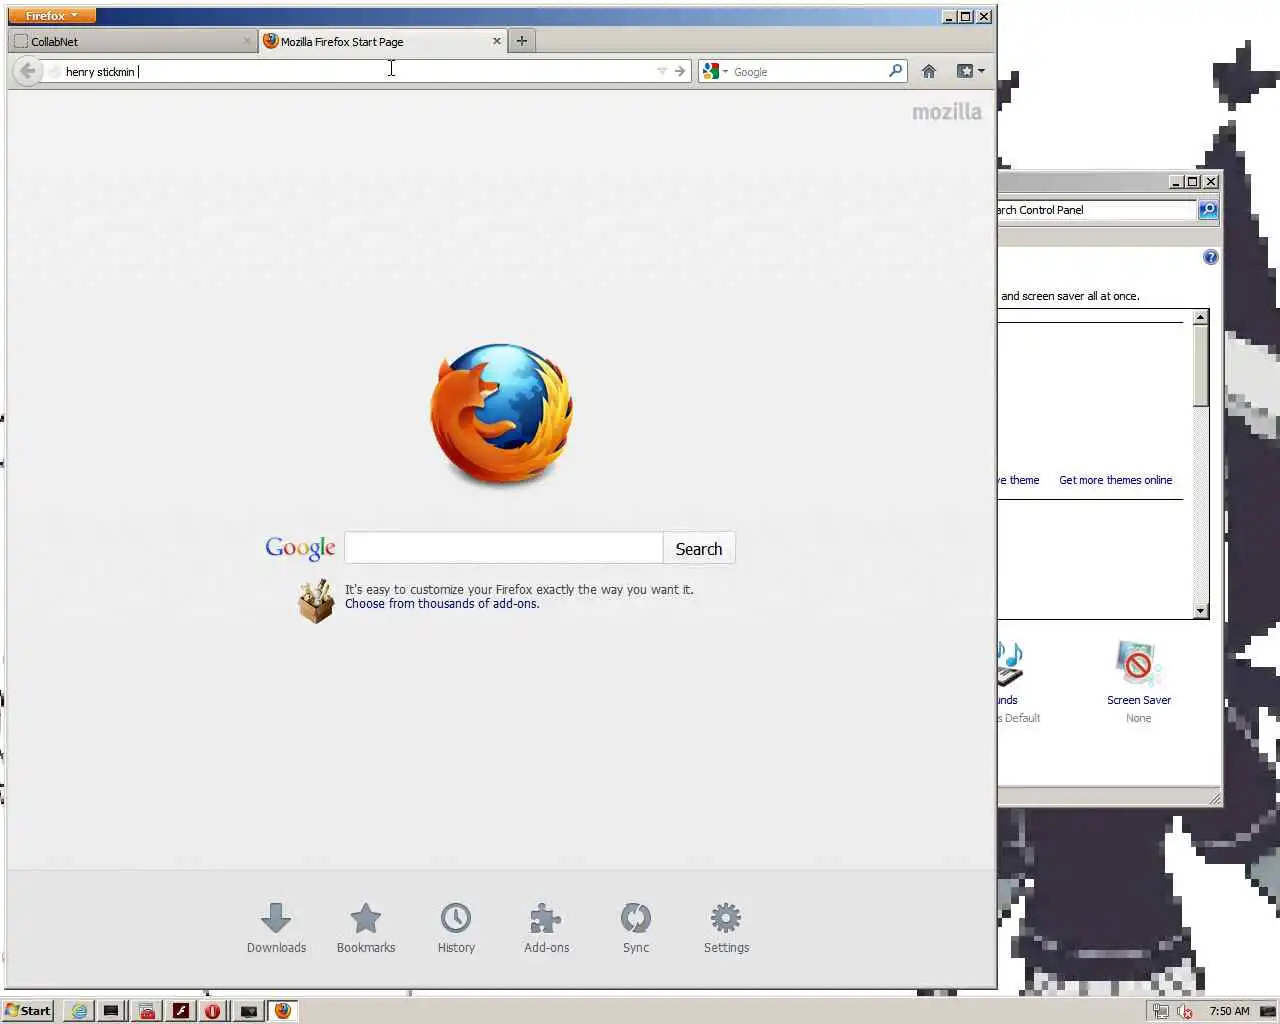The image size is (1280, 1024).
Task: Open the orange Firefox menu button
Action: (52, 16)
